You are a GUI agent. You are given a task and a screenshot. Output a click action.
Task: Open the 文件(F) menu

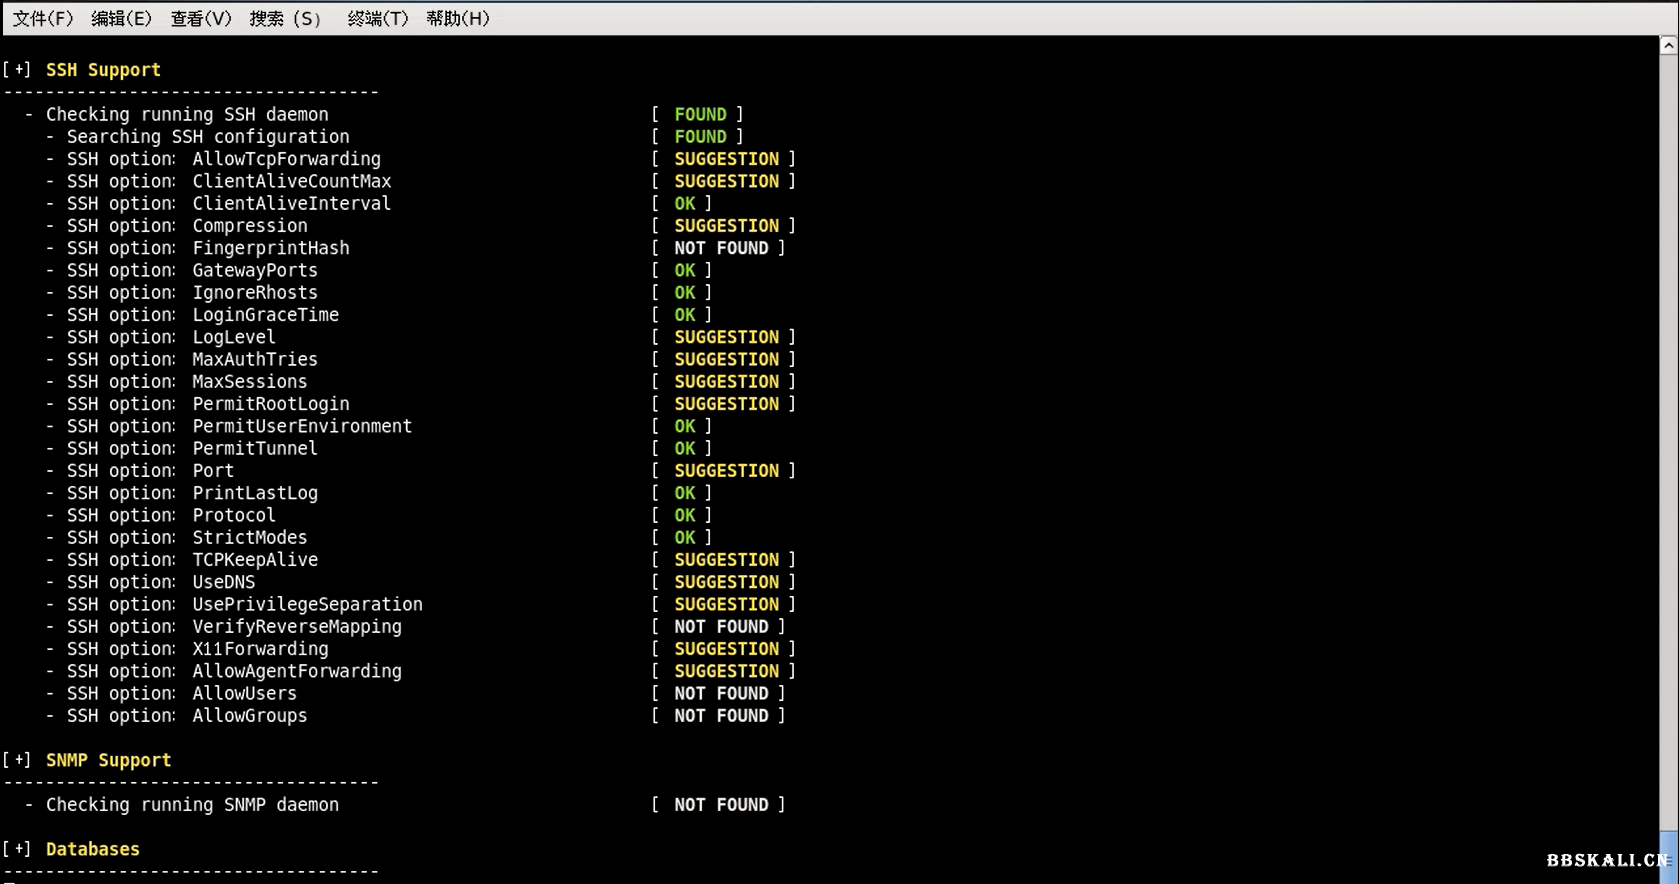pos(42,19)
